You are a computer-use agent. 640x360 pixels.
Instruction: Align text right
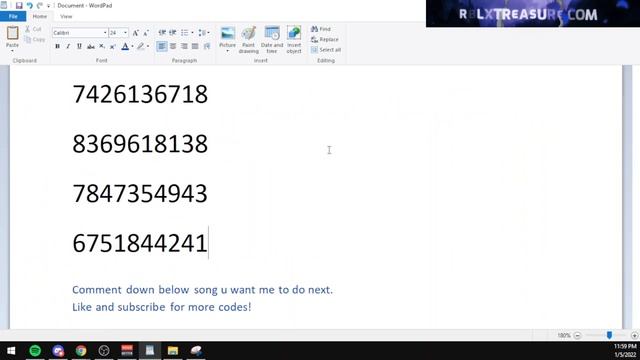pos(184,47)
